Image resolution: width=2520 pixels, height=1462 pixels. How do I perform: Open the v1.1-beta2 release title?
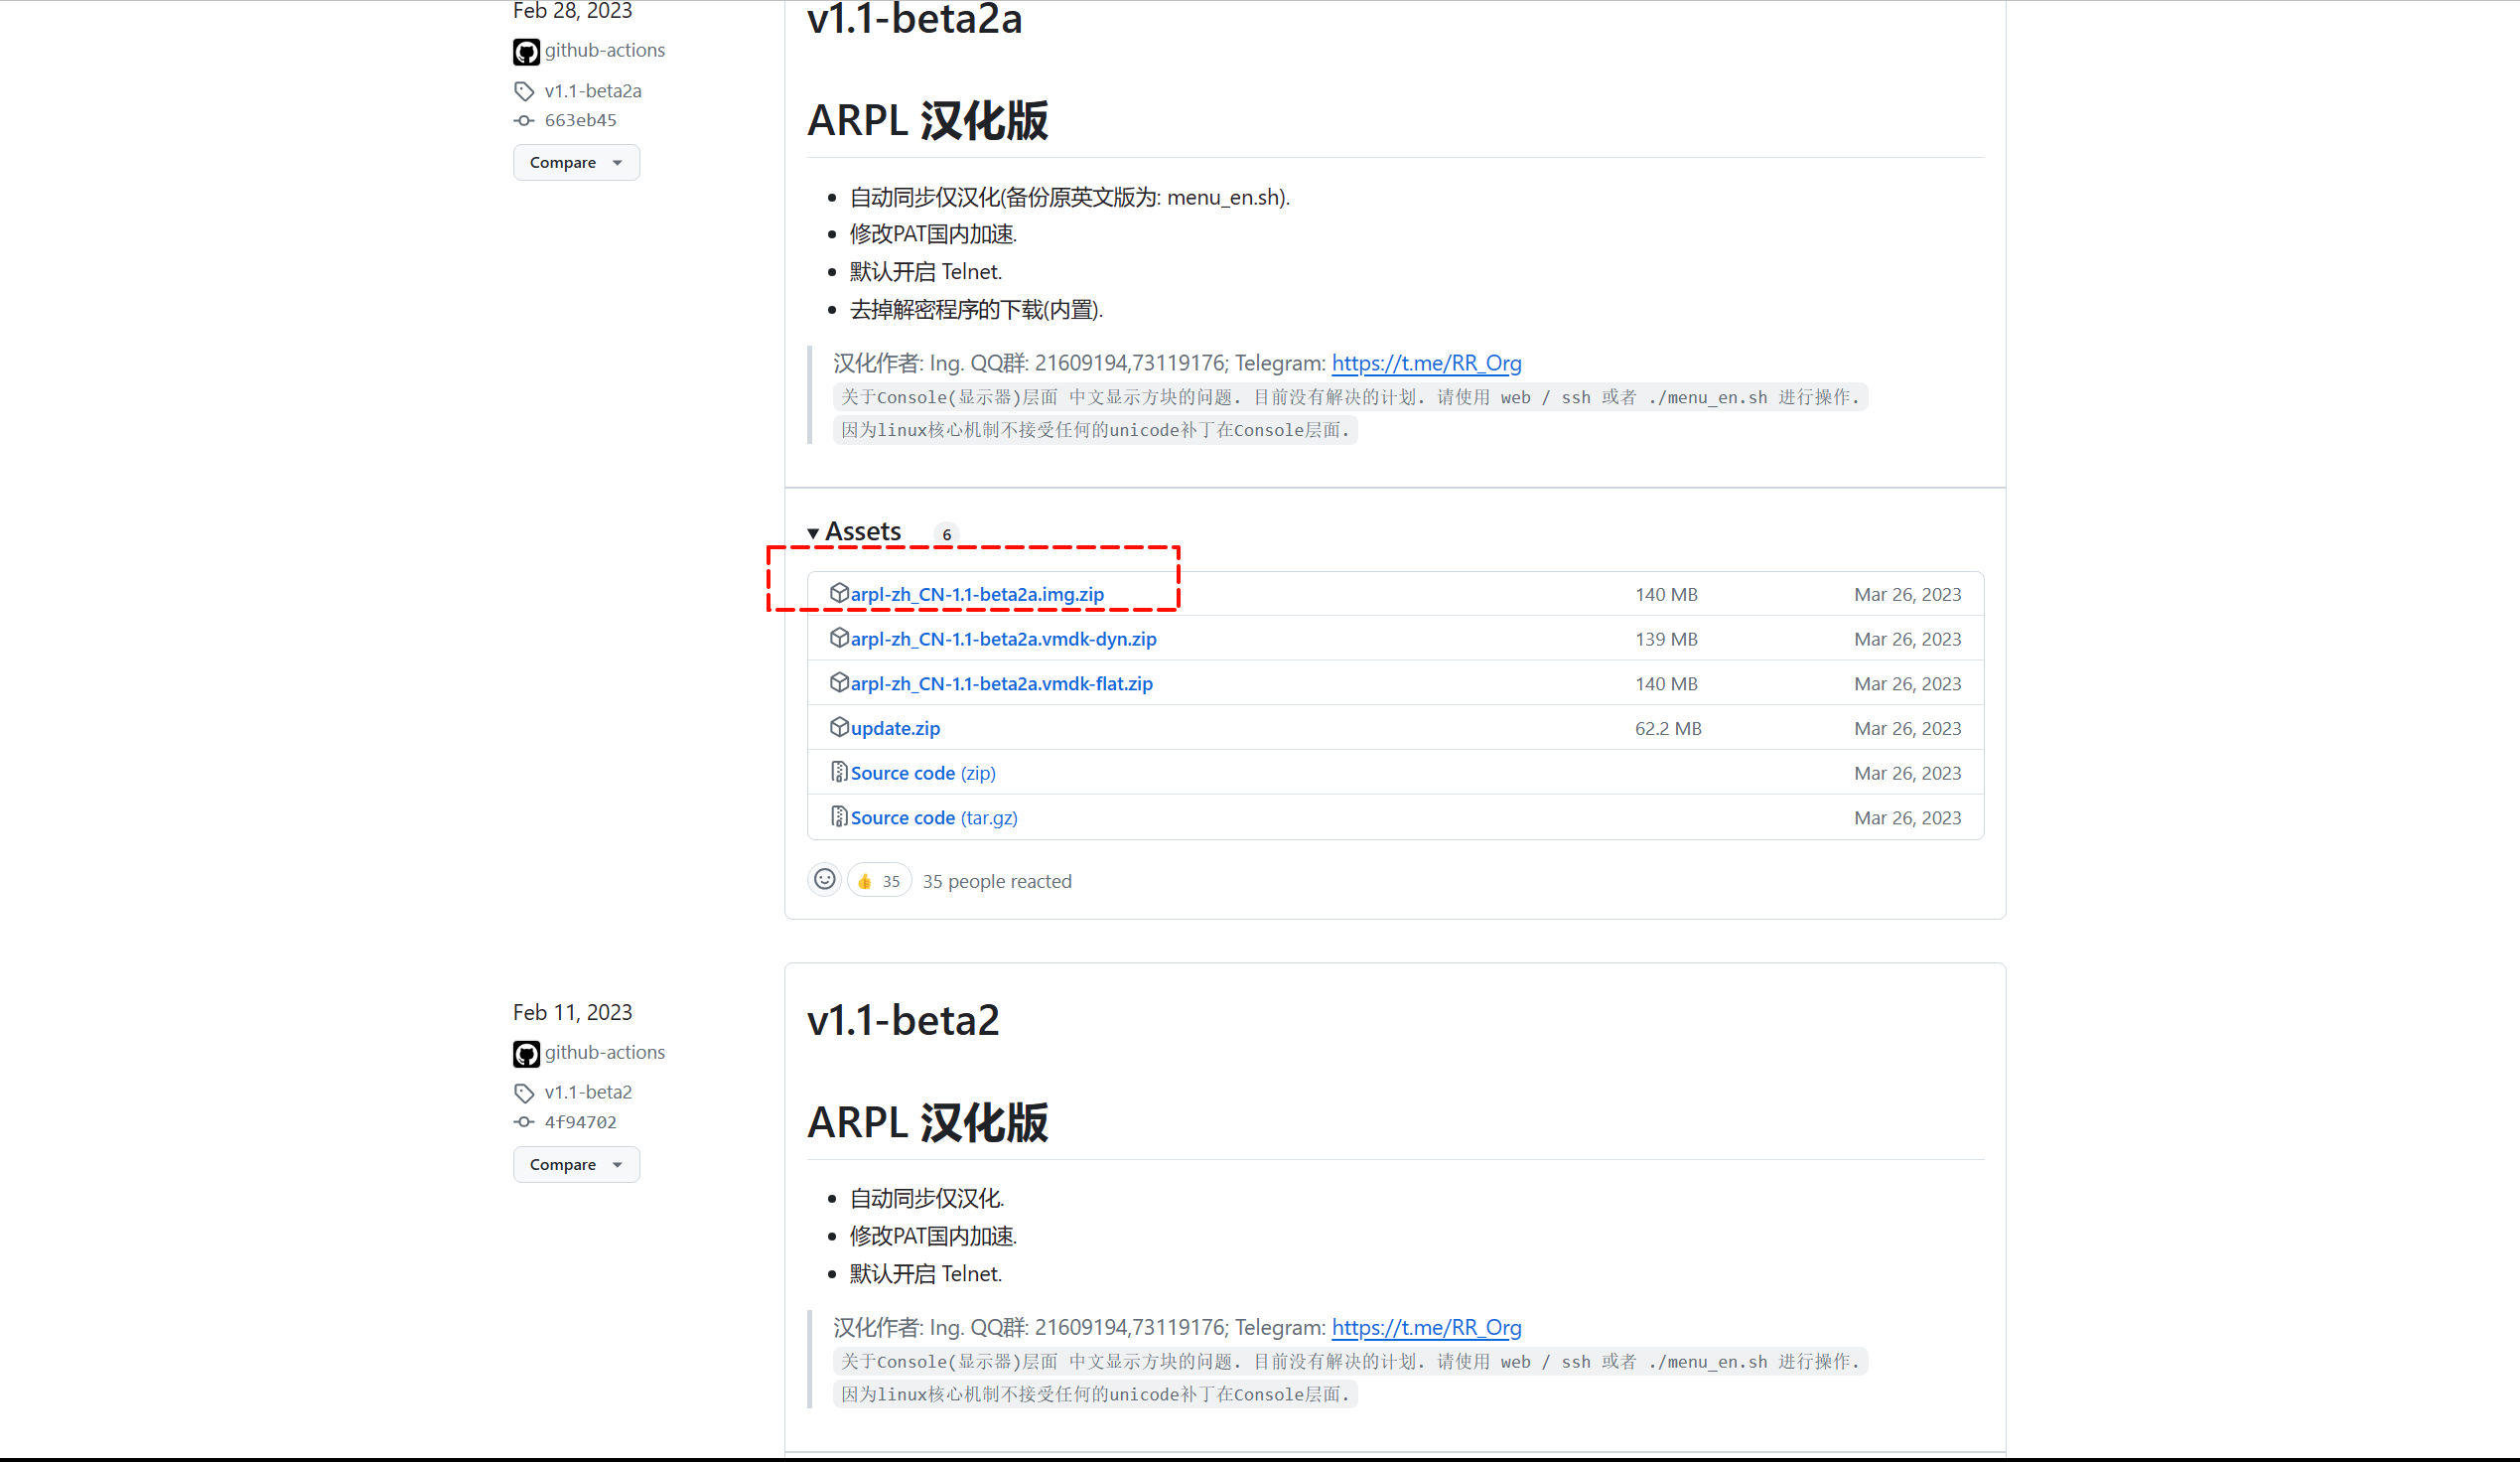click(x=902, y=1020)
